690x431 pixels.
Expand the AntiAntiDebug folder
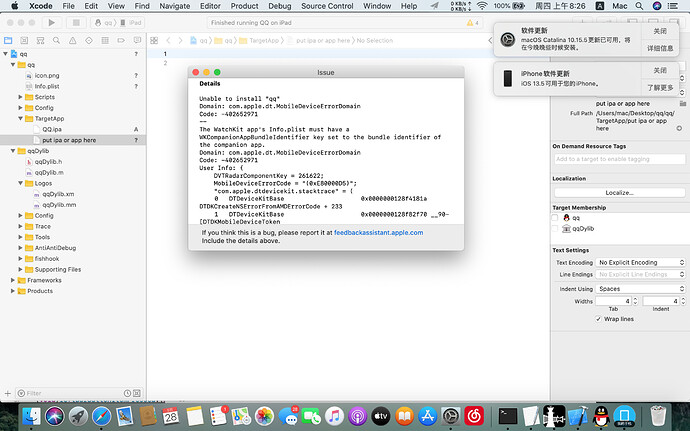pyautogui.click(x=20, y=248)
